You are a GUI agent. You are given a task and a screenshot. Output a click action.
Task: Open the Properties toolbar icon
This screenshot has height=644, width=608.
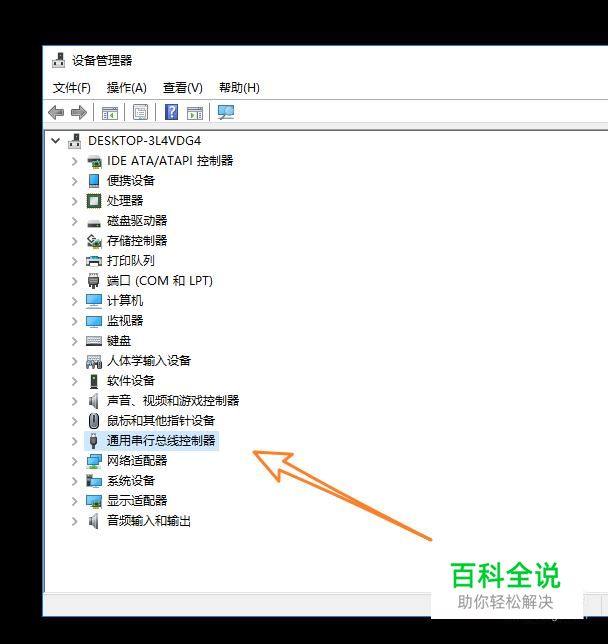point(140,112)
